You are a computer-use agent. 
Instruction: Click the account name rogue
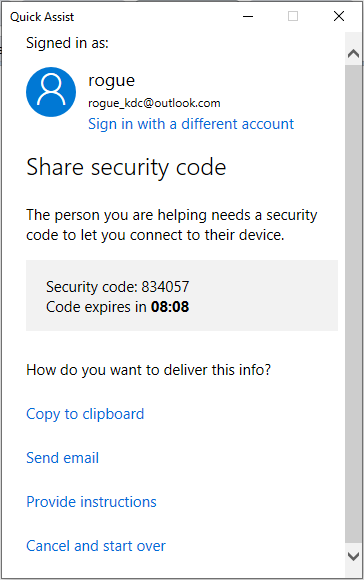coord(111,81)
